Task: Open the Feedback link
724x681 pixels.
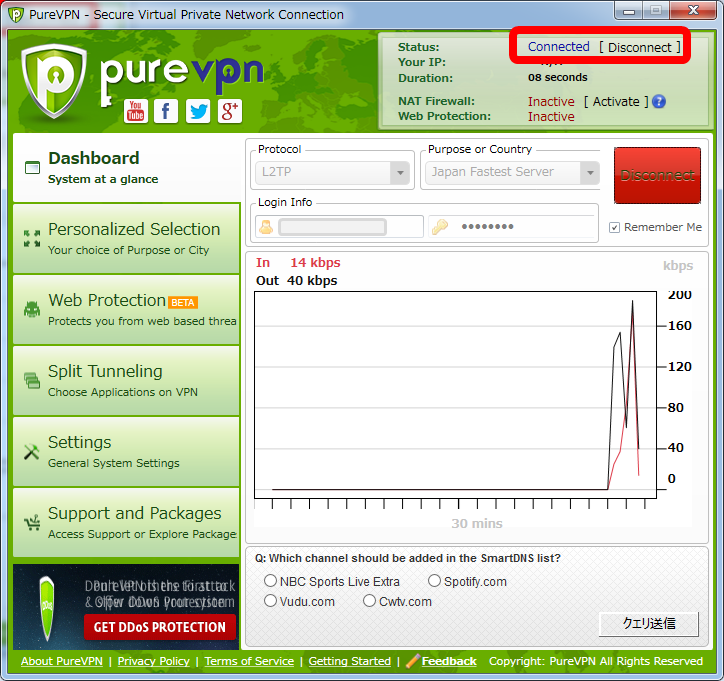Action: (x=449, y=661)
